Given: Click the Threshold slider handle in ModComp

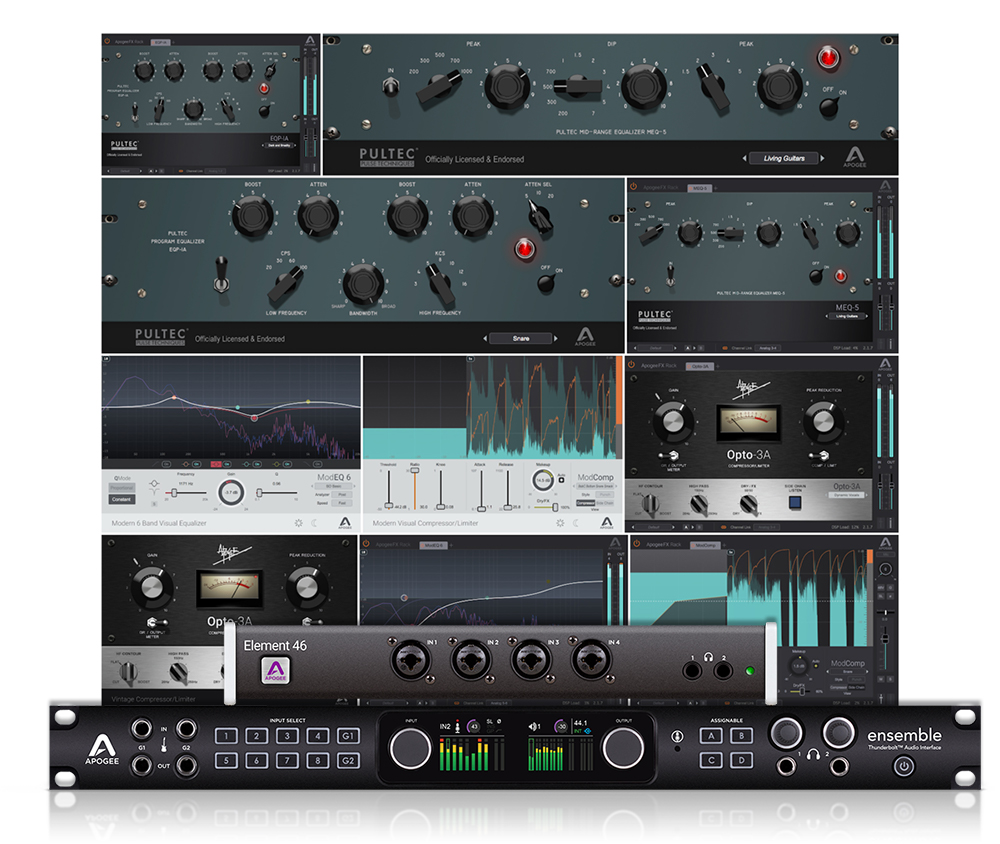Looking at the screenshot, I should click(388, 505).
